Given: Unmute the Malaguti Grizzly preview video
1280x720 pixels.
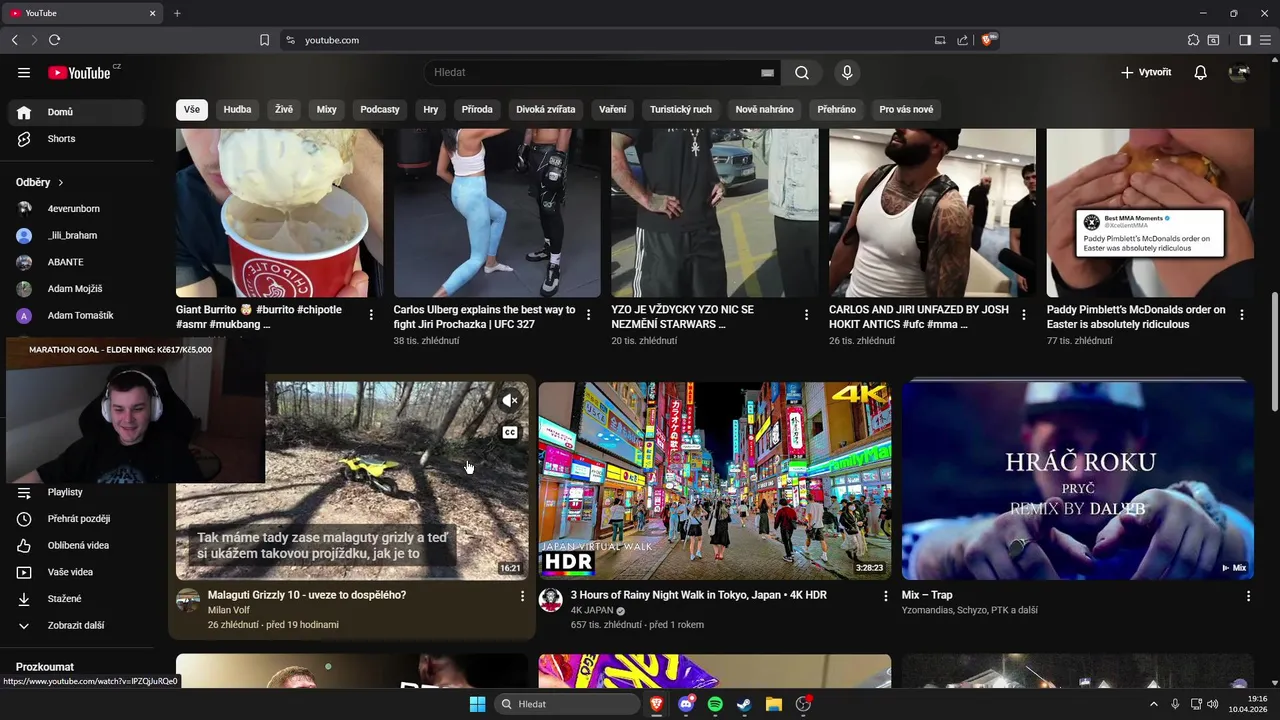Looking at the screenshot, I should [x=510, y=400].
